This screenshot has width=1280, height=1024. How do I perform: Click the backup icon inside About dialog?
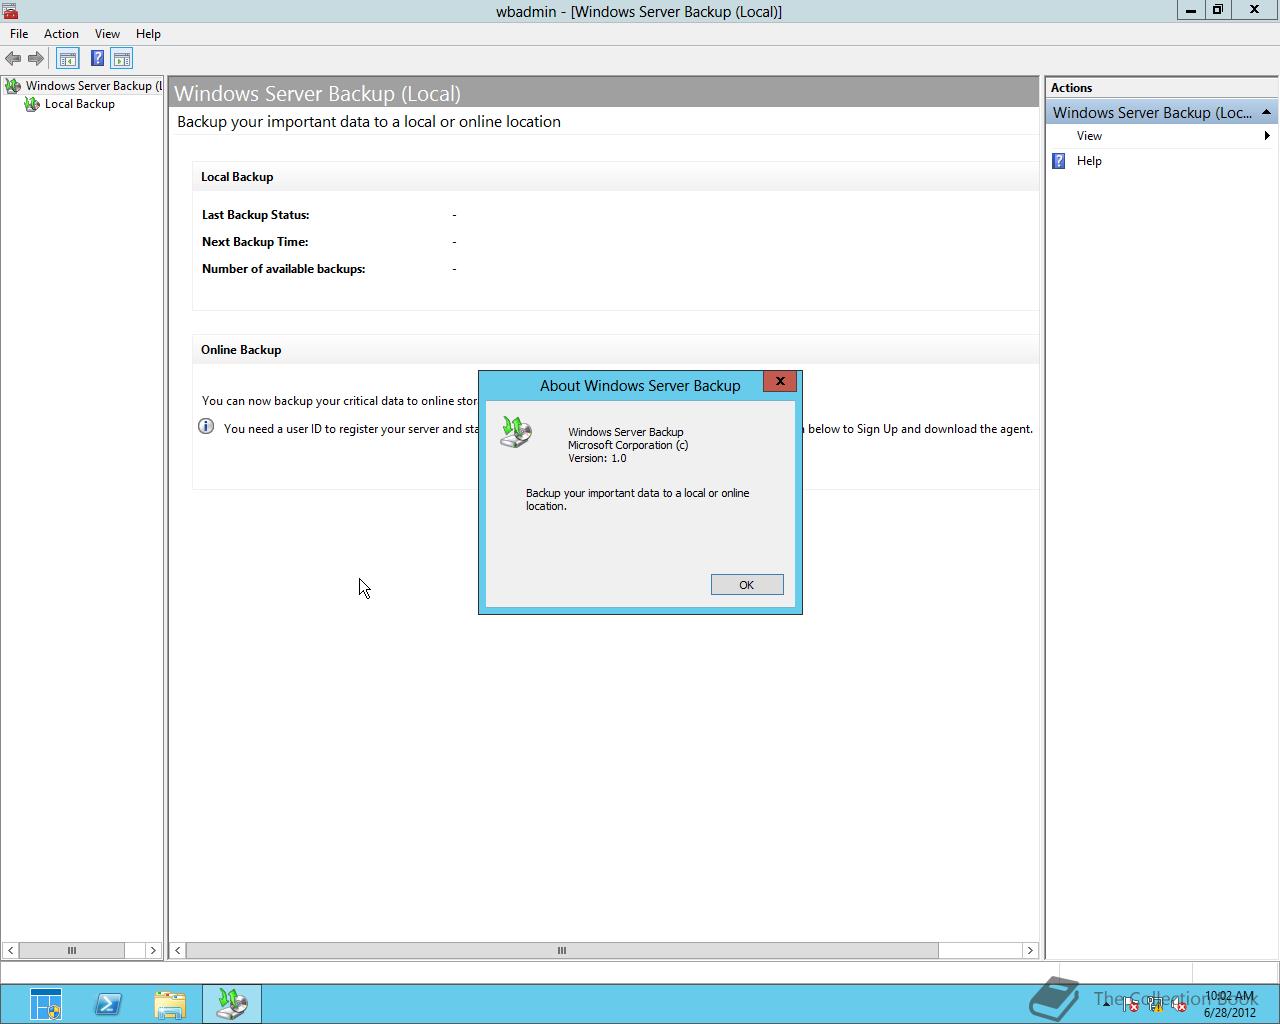pyautogui.click(x=516, y=432)
